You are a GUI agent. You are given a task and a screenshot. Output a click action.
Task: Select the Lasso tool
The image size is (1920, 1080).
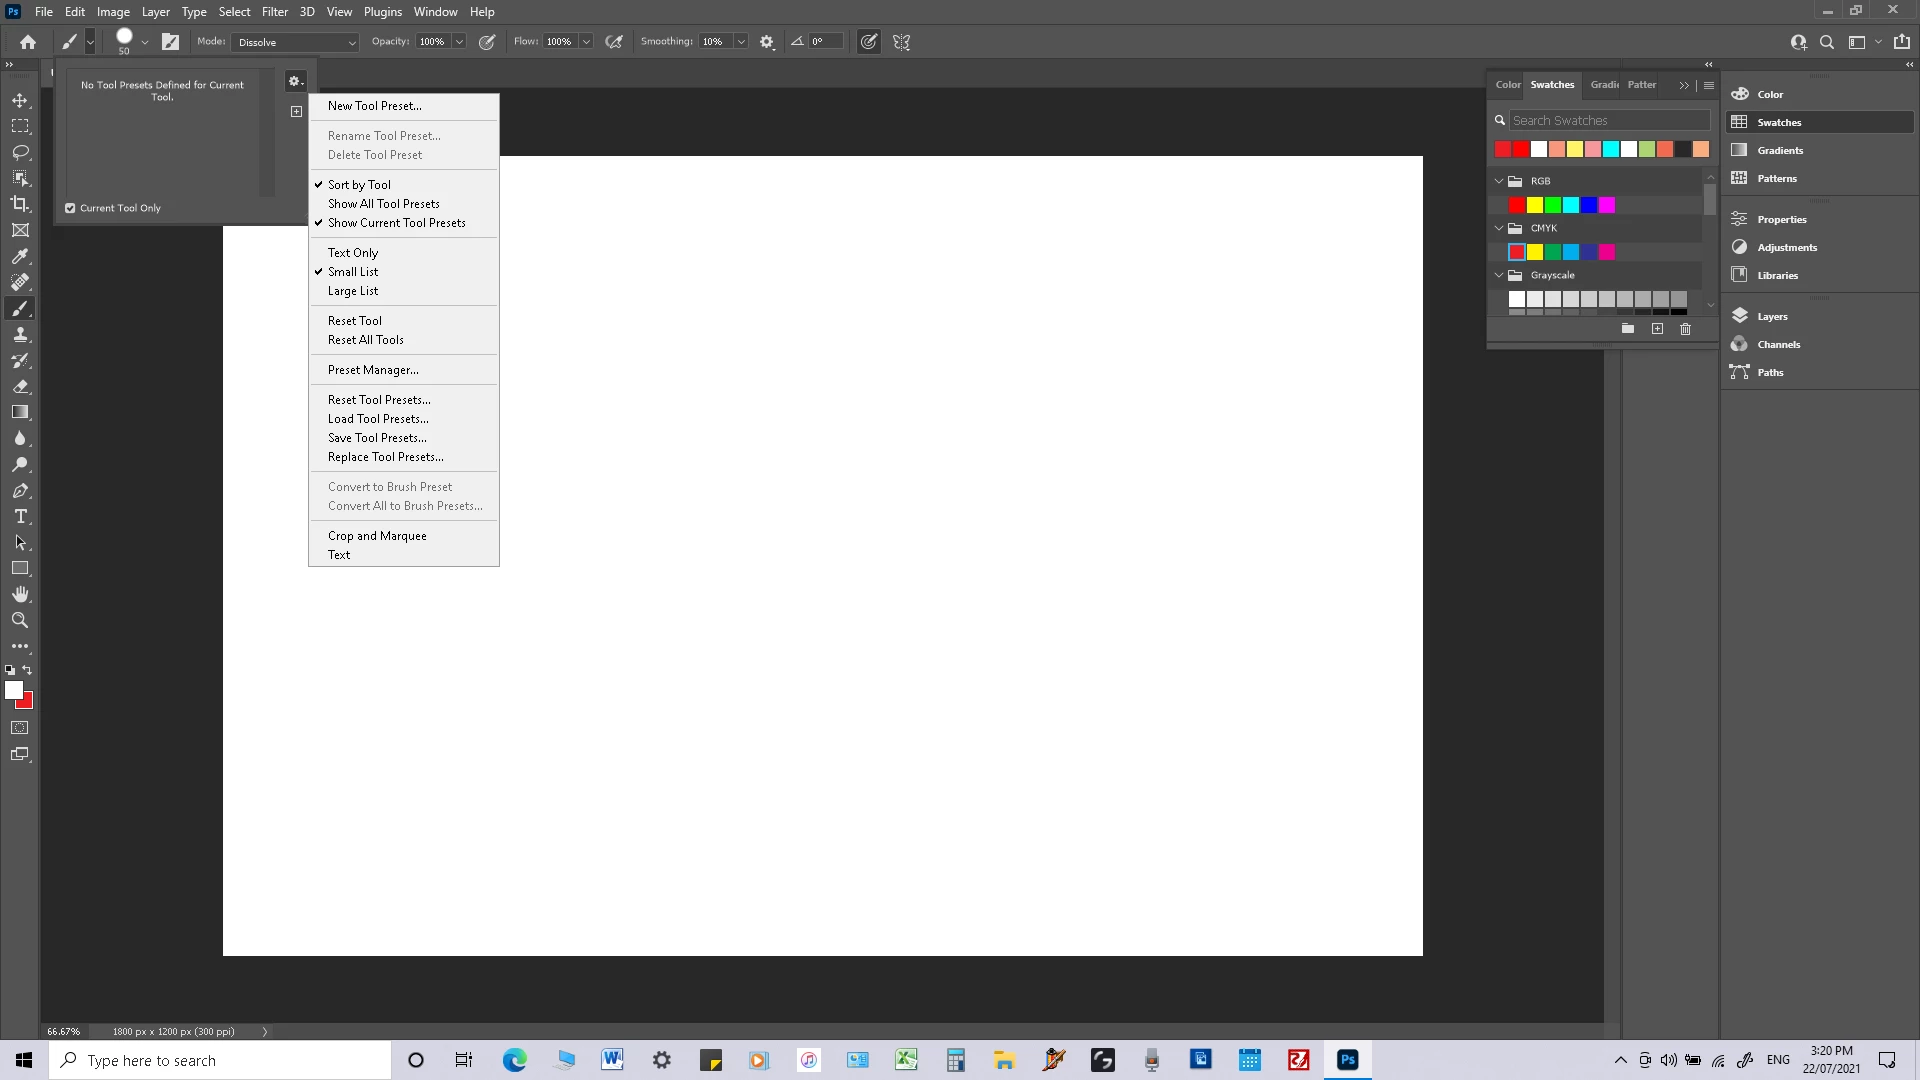(x=20, y=152)
